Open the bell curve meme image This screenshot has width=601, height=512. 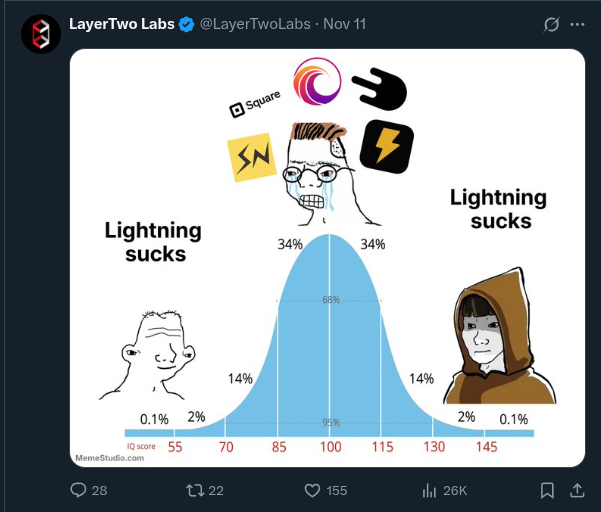point(327,300)
